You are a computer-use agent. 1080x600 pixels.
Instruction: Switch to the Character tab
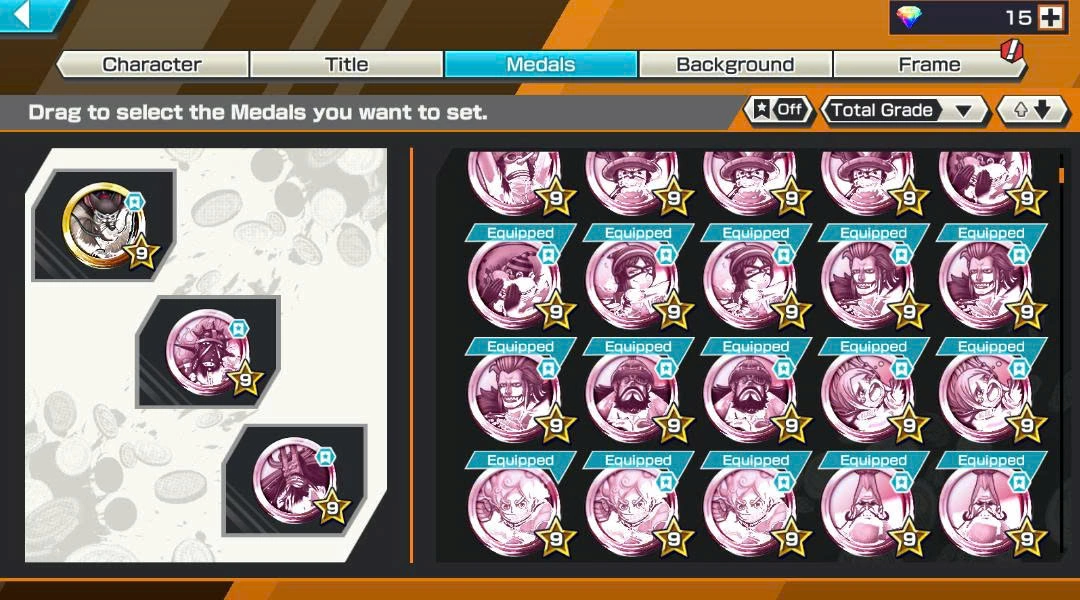pyautogui.click(x=152, y=64)
